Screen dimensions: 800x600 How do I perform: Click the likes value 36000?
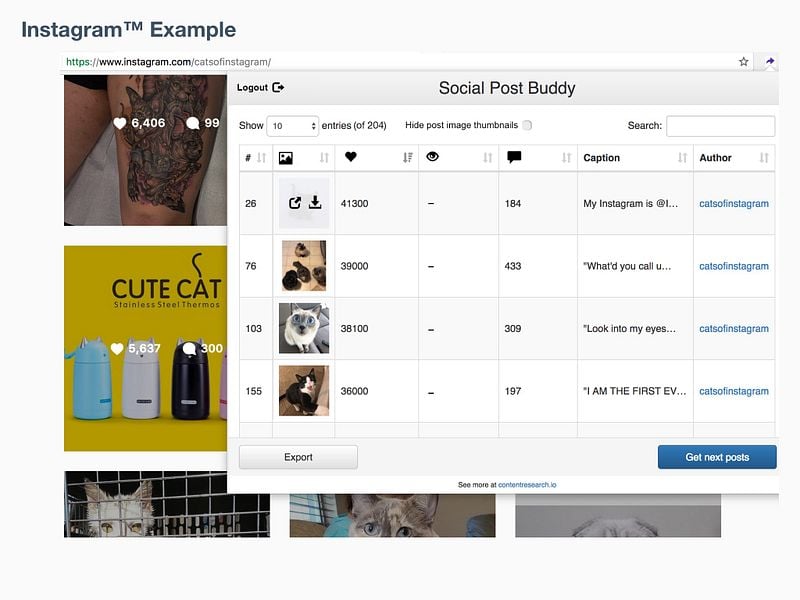click(355, 391)
